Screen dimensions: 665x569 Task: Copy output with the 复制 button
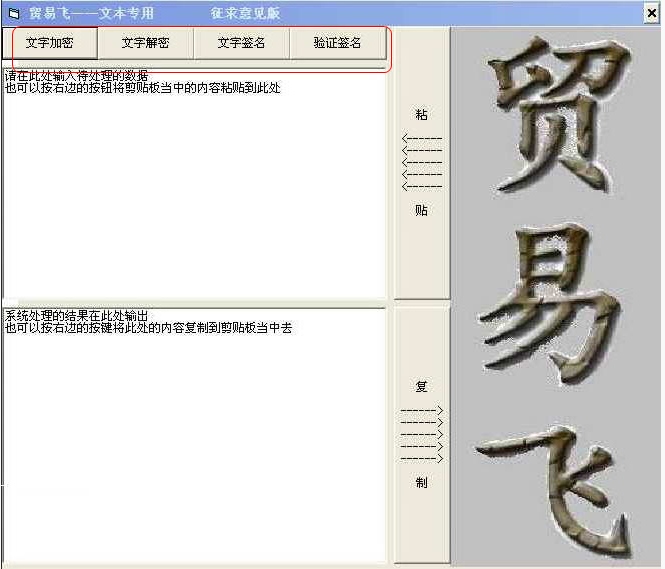[x=422, y=434]
